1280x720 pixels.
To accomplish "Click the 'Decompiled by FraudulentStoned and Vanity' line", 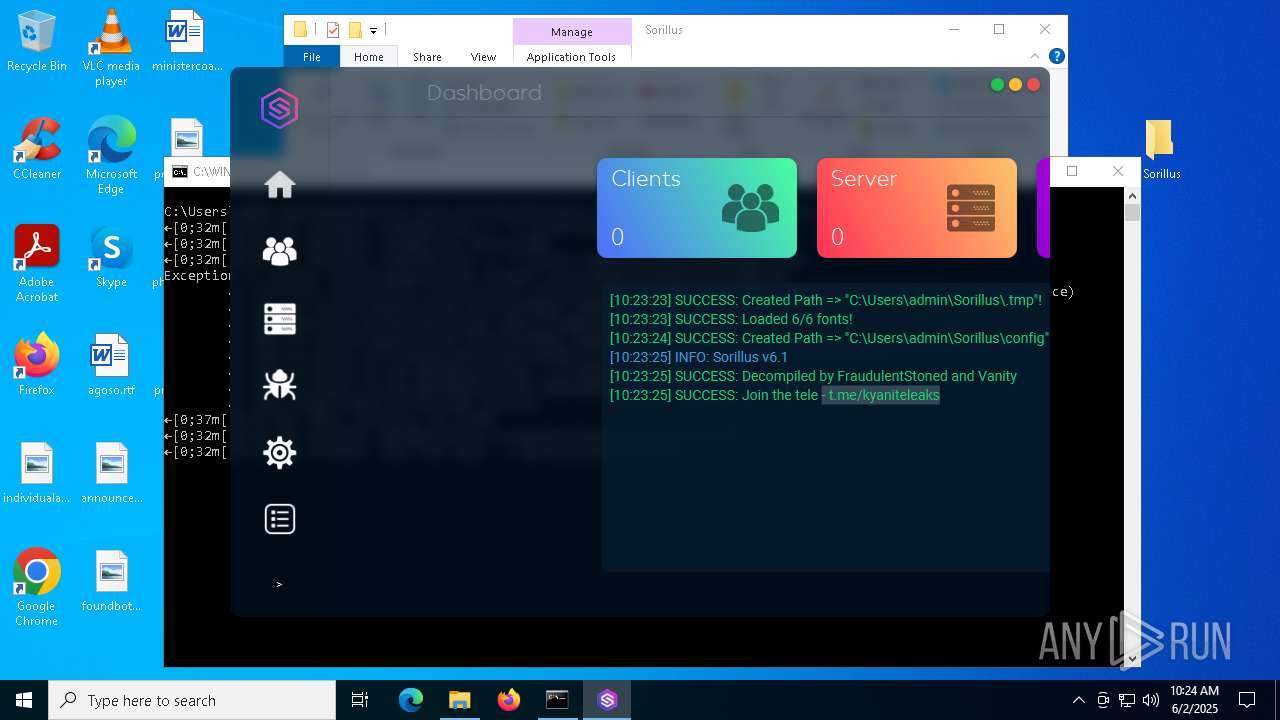I will pos(813,376).
